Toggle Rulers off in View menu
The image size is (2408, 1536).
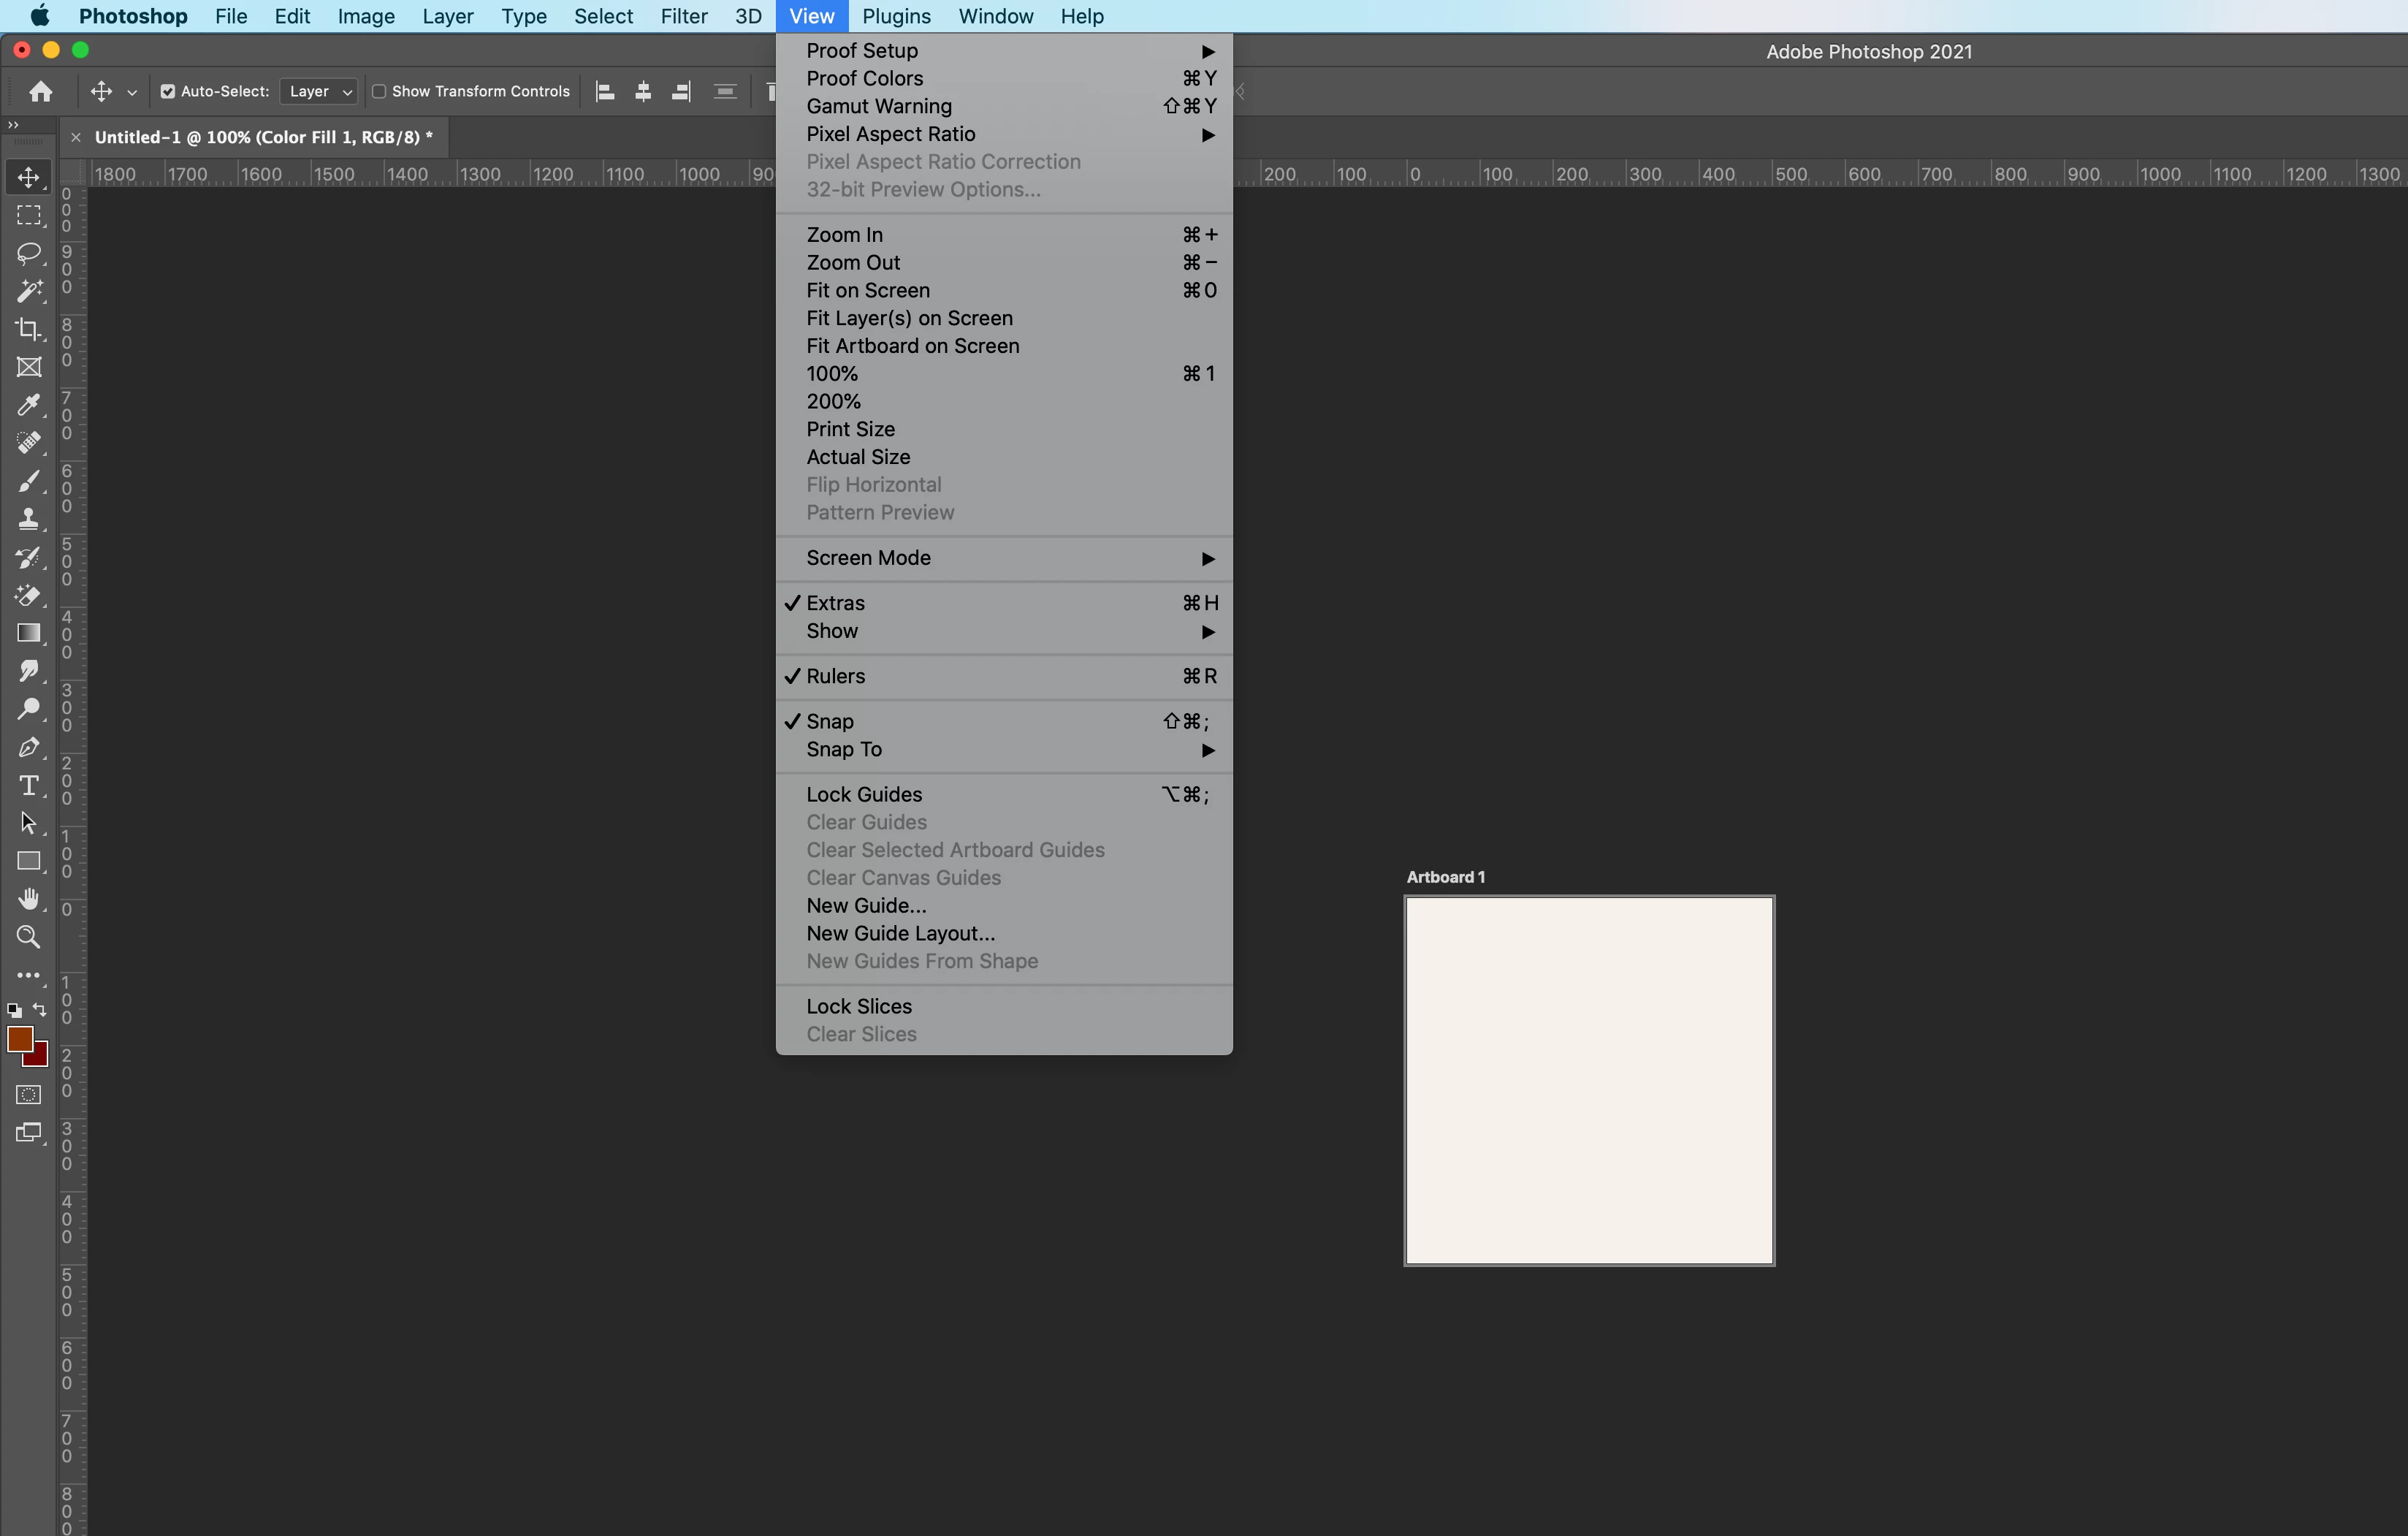pos(835,676)
